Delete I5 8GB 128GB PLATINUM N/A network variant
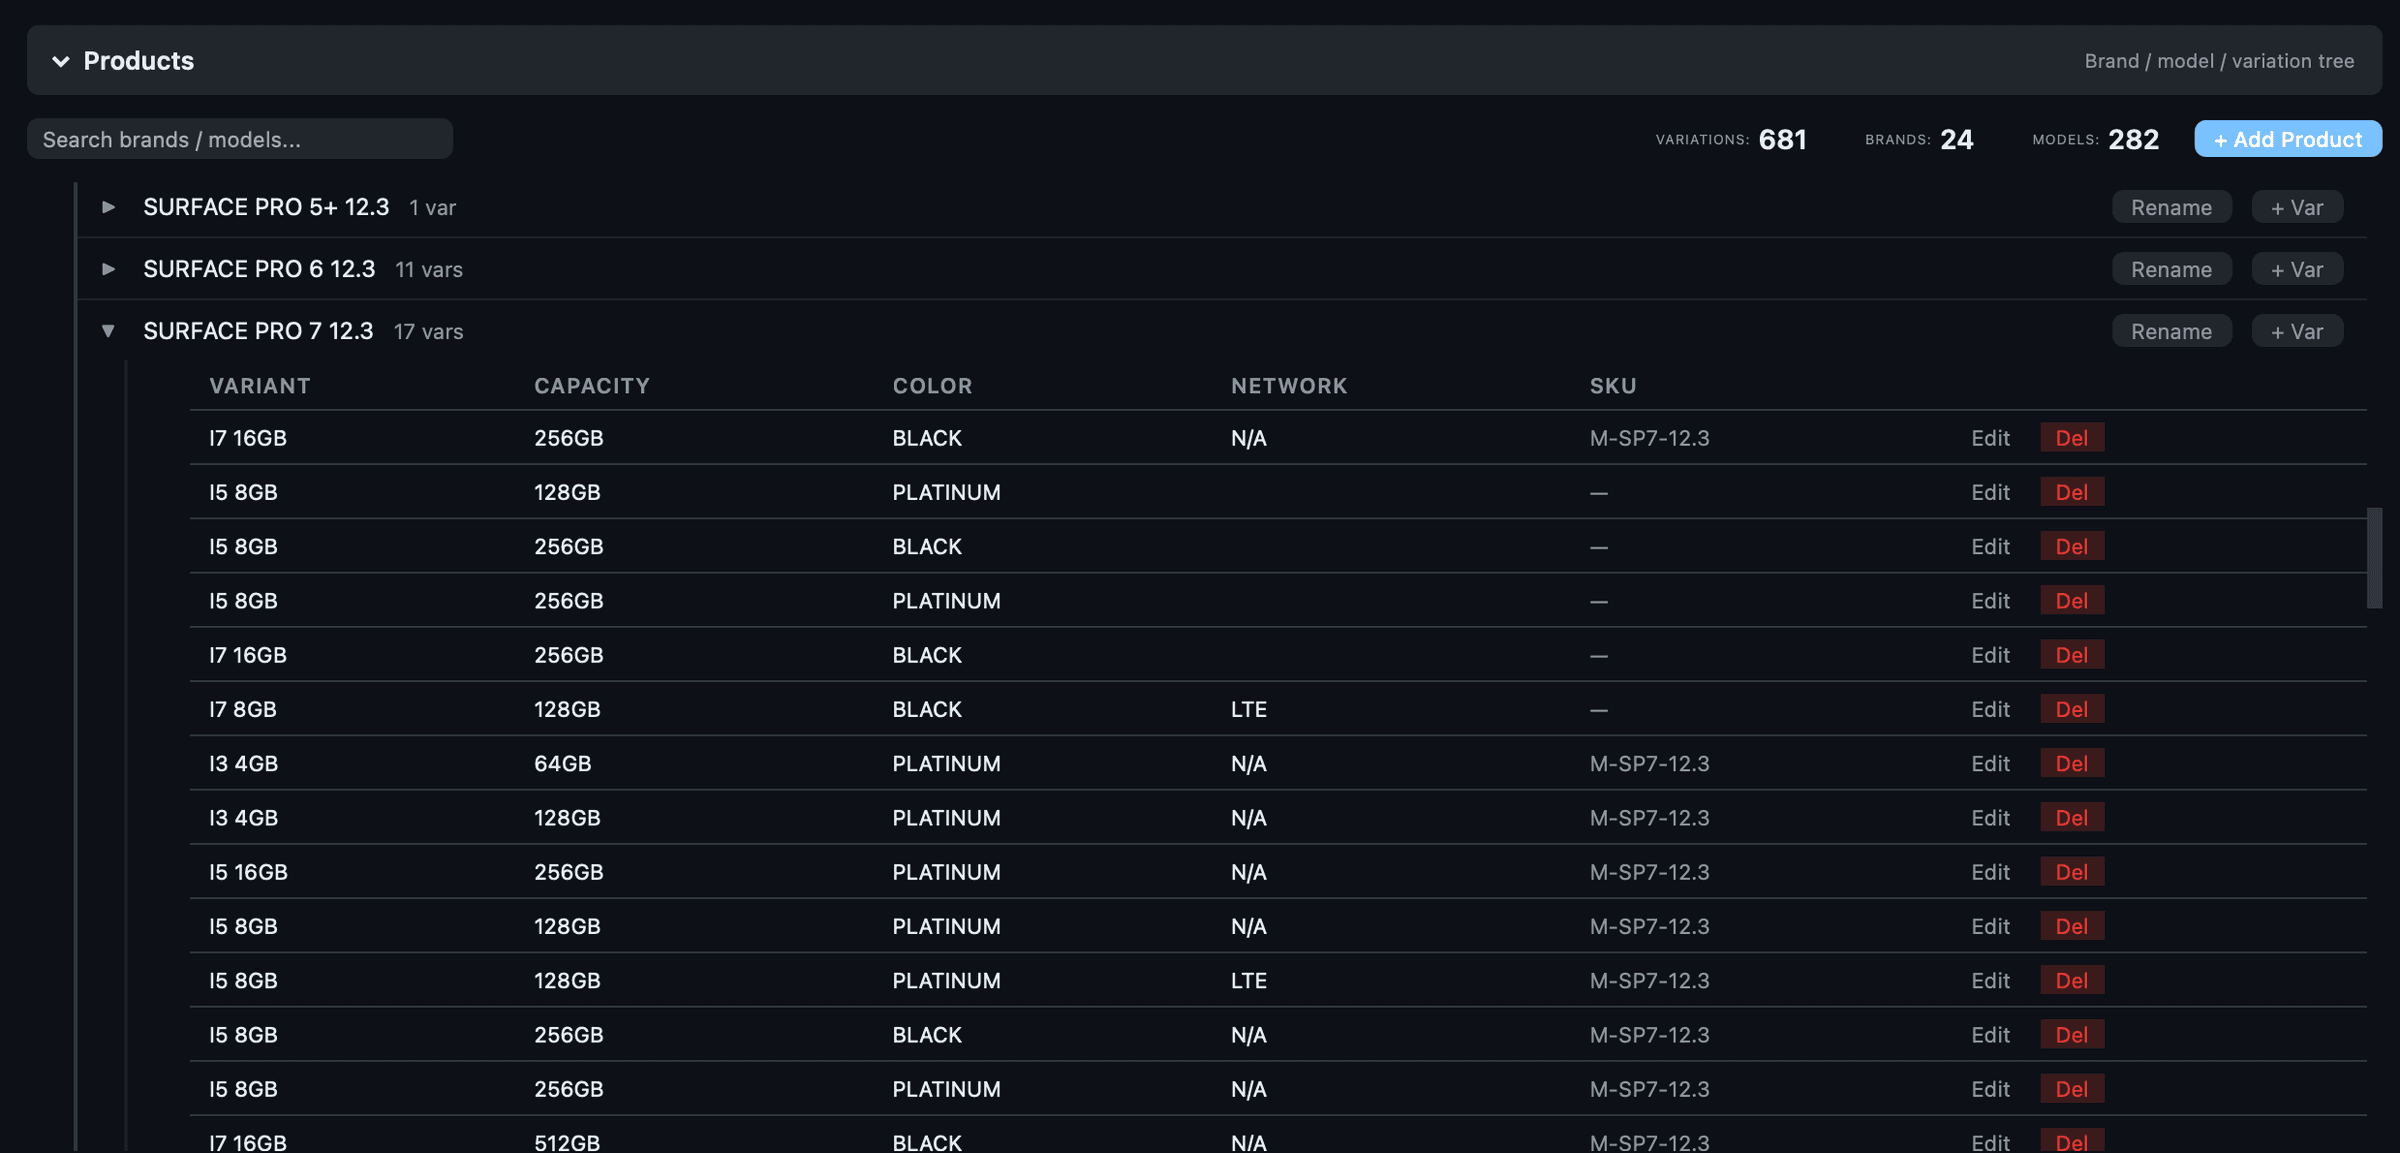Screen dimensions: 2400x1153 [x=2072, y=926]
